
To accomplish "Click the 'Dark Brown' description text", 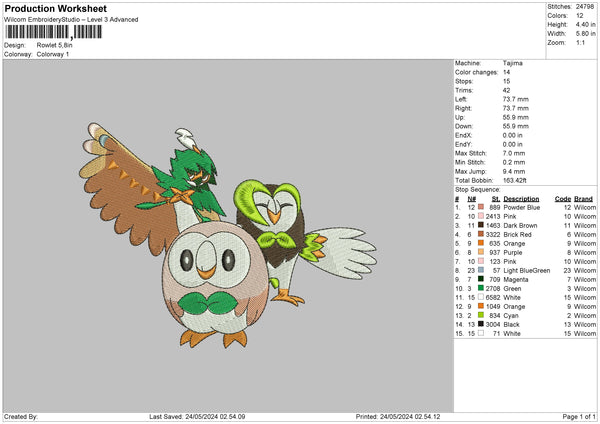I will click(520, 225).
